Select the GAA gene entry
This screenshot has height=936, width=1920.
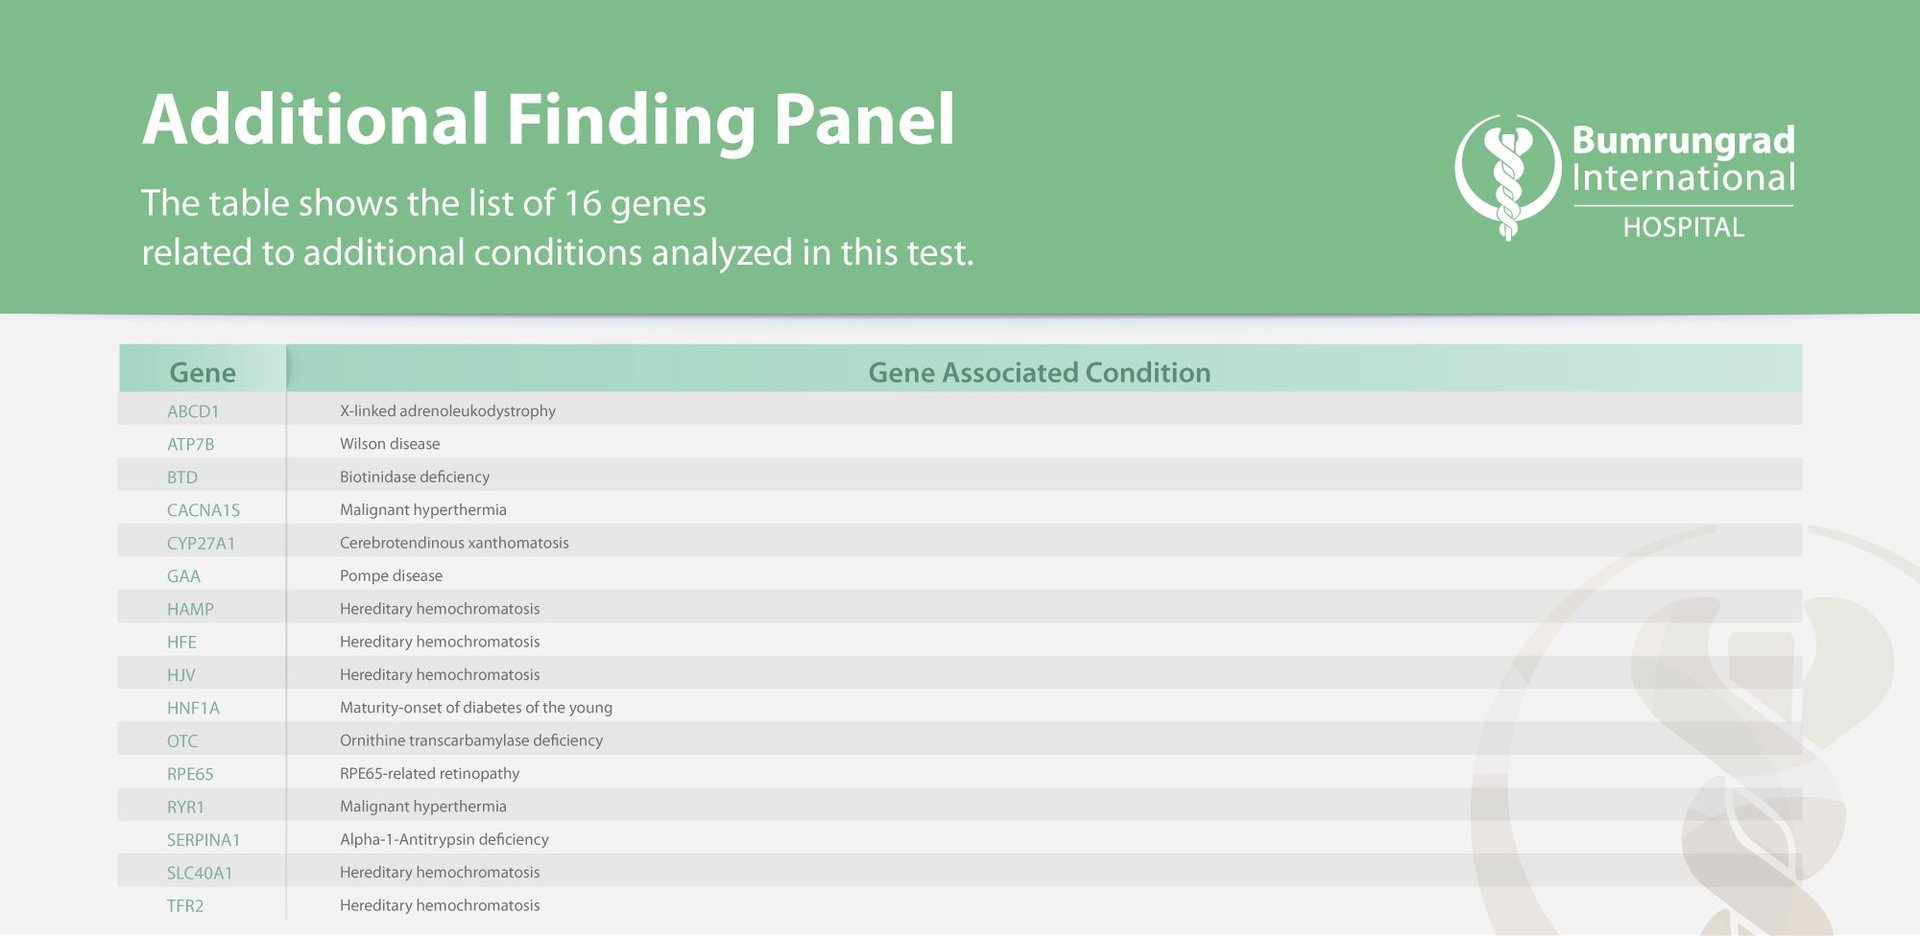click(x=183, y=576)
